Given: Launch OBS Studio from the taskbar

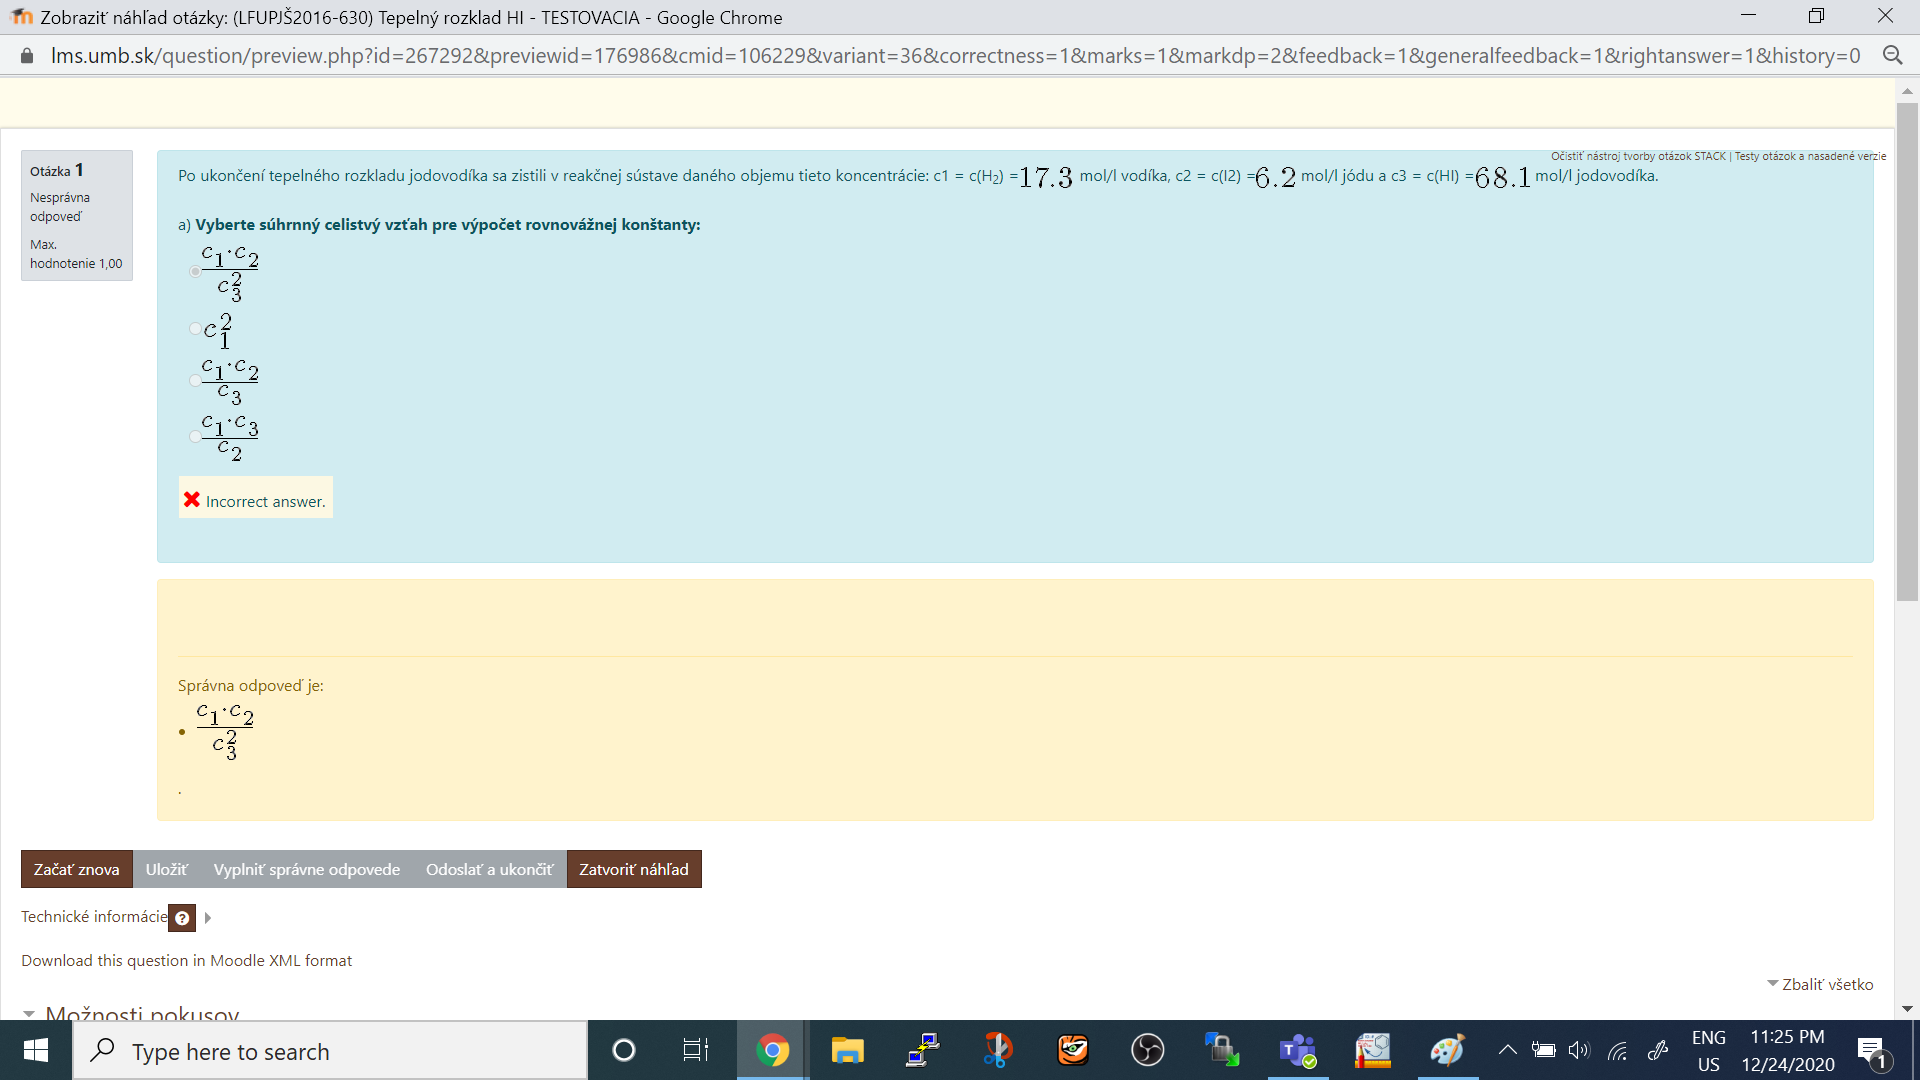Looking at the screenshot, I should 1148,1050.
